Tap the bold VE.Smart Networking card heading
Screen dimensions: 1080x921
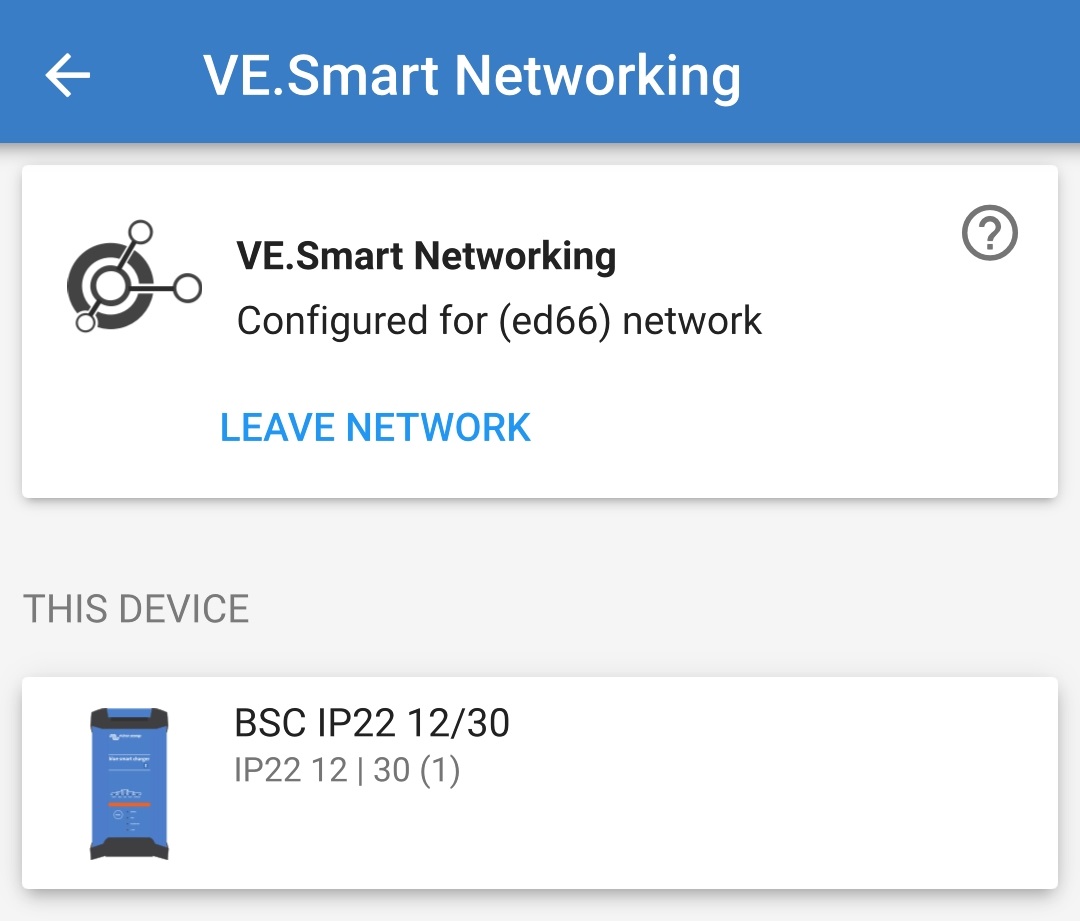[426, 256]
